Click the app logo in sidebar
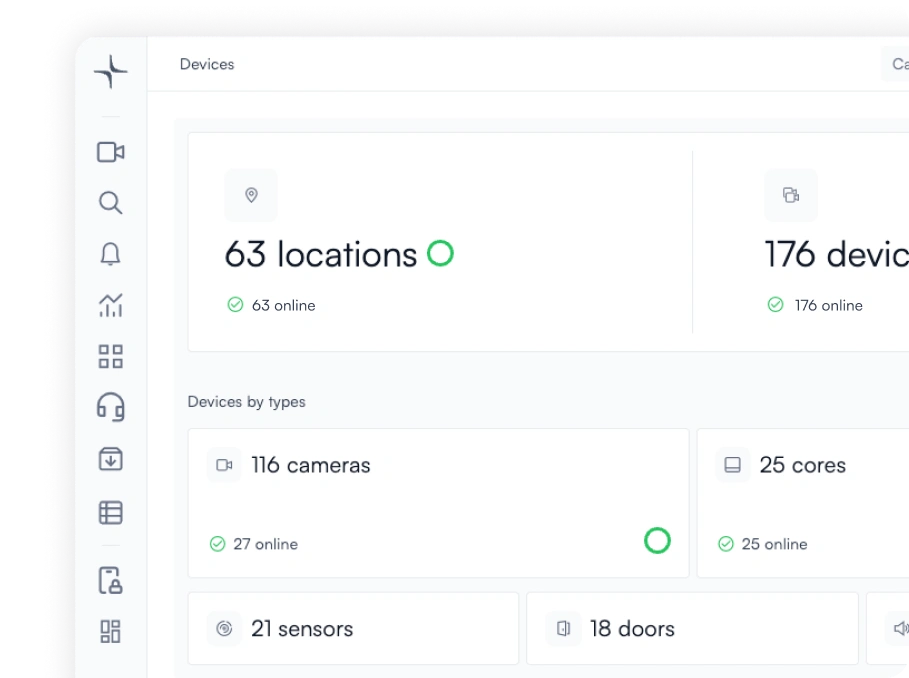The width and height of the screenshot is (909, 678). [110, 72]
